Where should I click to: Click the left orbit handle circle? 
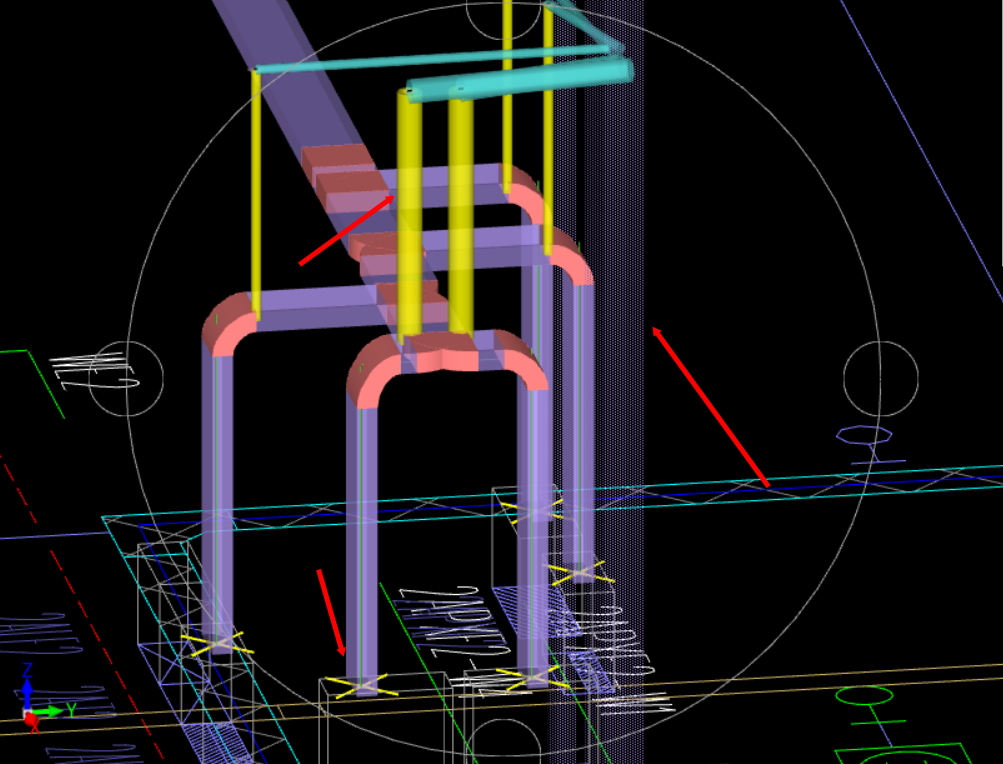click(x=126, y=379)
